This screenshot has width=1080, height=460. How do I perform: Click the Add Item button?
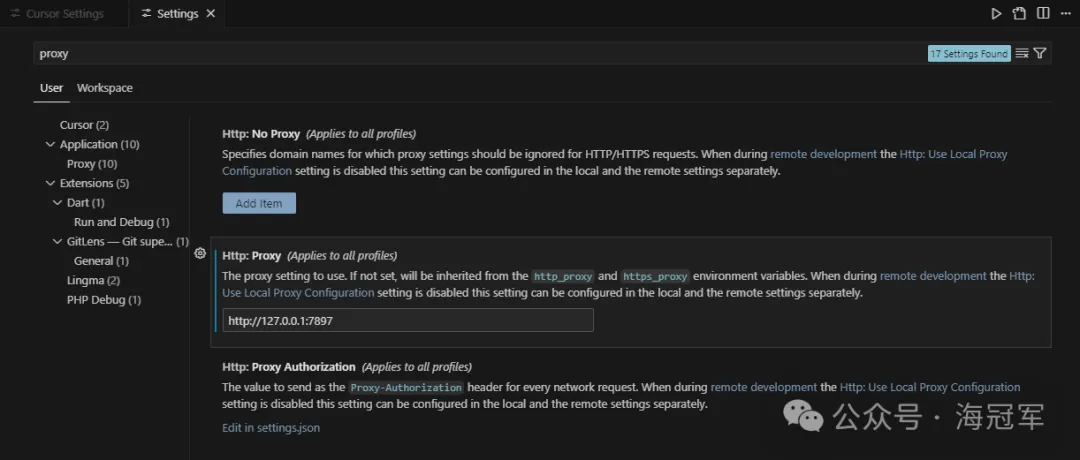(259, 203)
